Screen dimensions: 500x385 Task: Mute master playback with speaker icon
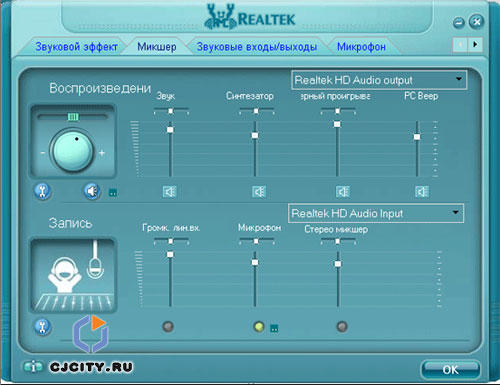coord(92,191)
